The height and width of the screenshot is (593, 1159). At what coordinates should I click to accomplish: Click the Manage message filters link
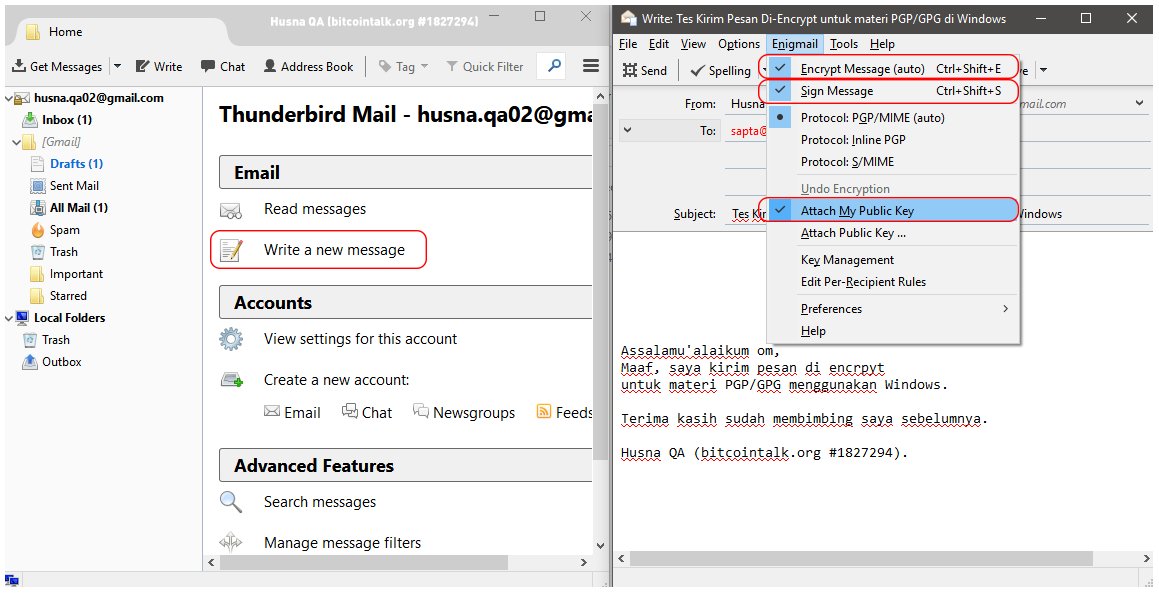(342, 543)
